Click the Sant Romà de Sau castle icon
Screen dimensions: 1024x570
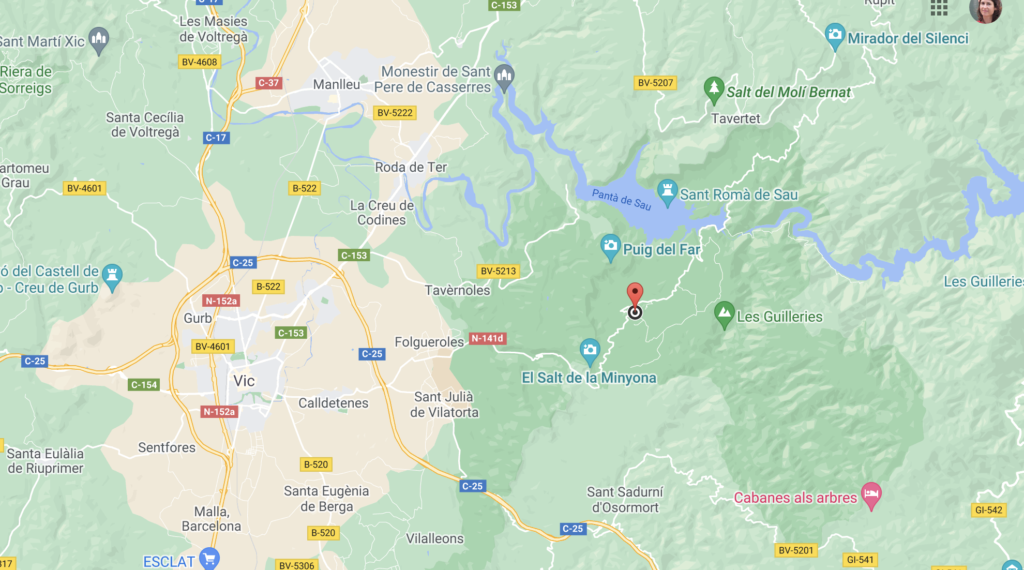[x=667, y=193]
